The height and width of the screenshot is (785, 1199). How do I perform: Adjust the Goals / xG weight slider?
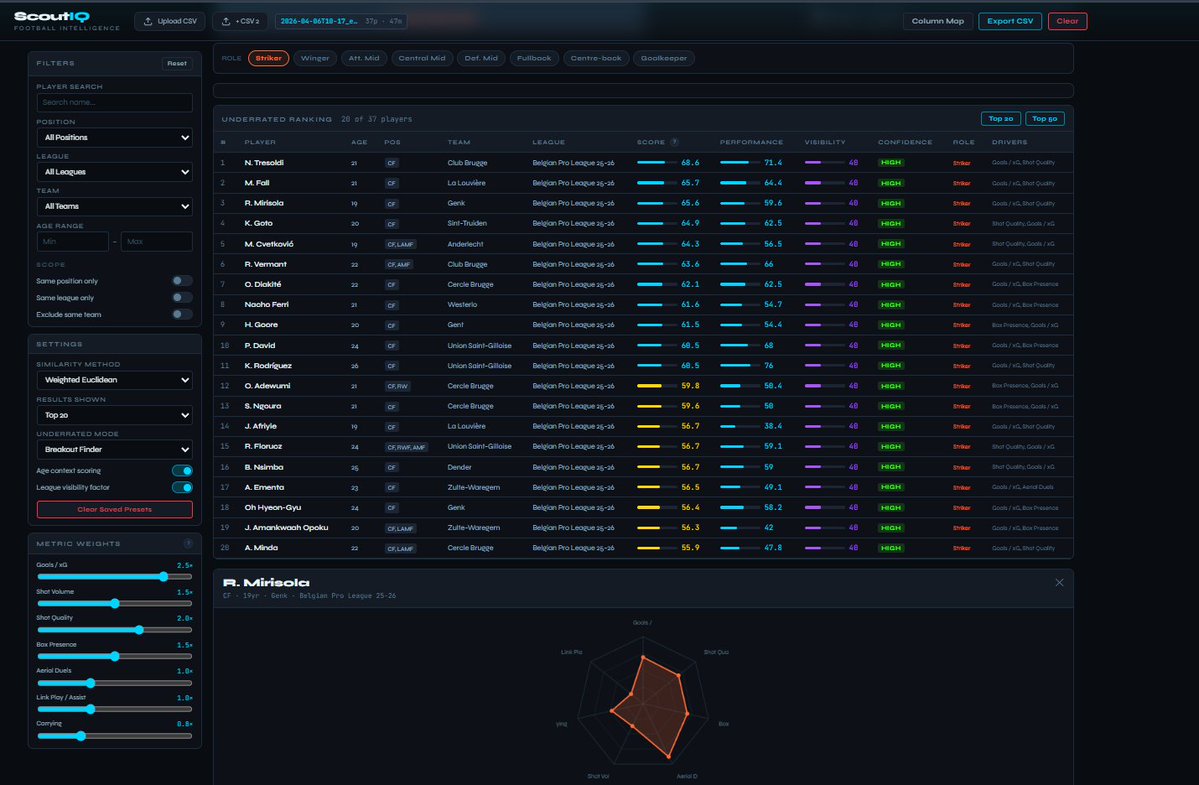point(115,577)
